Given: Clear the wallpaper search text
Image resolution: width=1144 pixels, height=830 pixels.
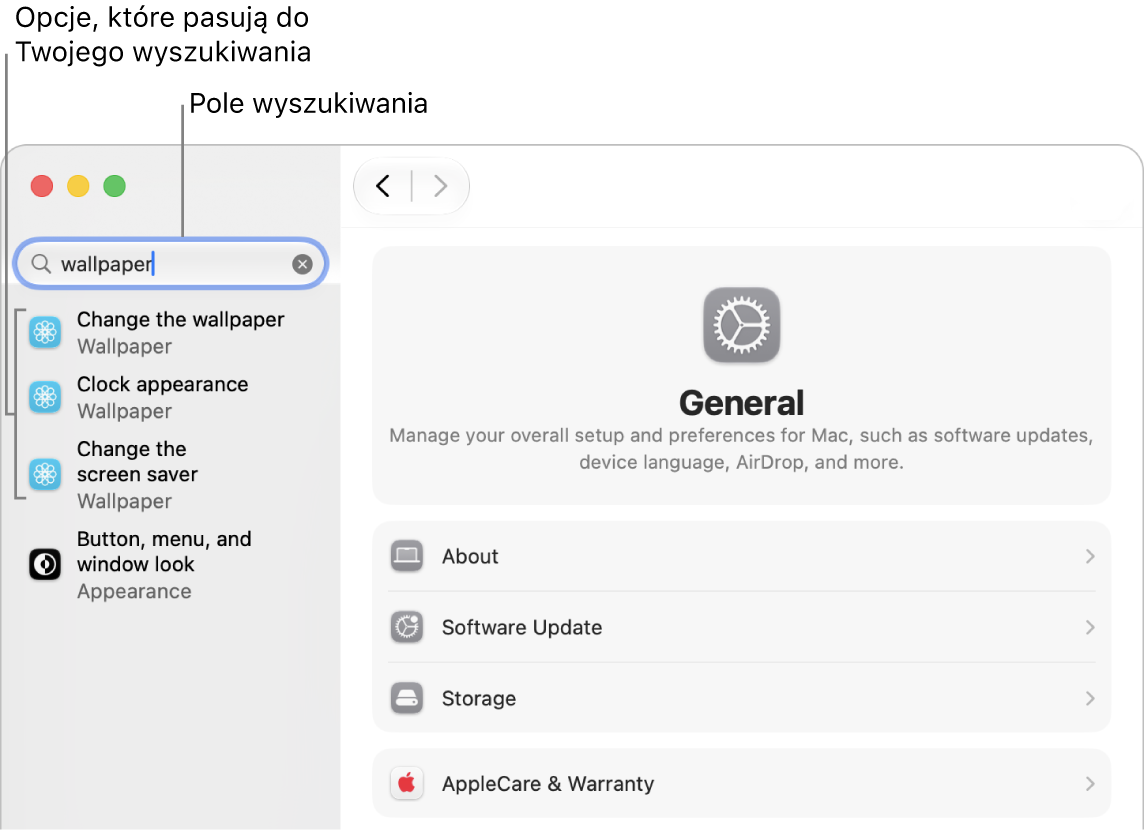Looking at the screenshot, I should (x=302, y=264).
